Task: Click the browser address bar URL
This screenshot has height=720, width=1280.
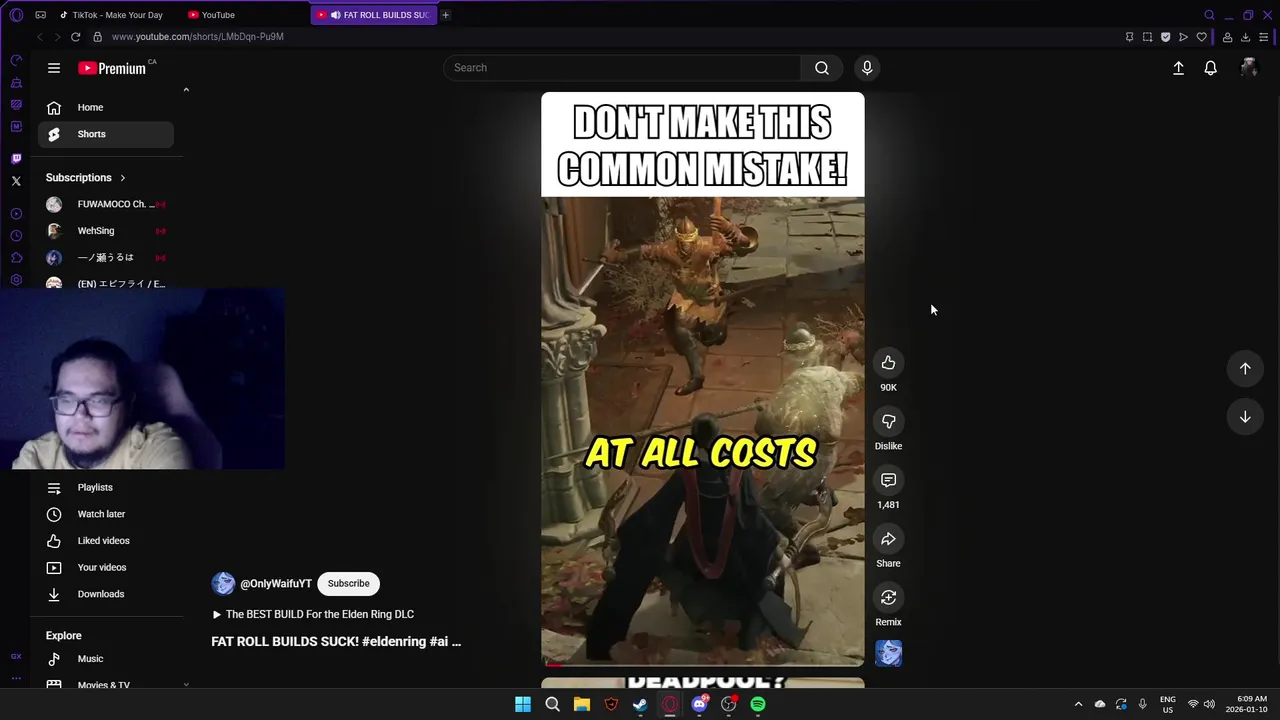Action: tap(198, 37)
